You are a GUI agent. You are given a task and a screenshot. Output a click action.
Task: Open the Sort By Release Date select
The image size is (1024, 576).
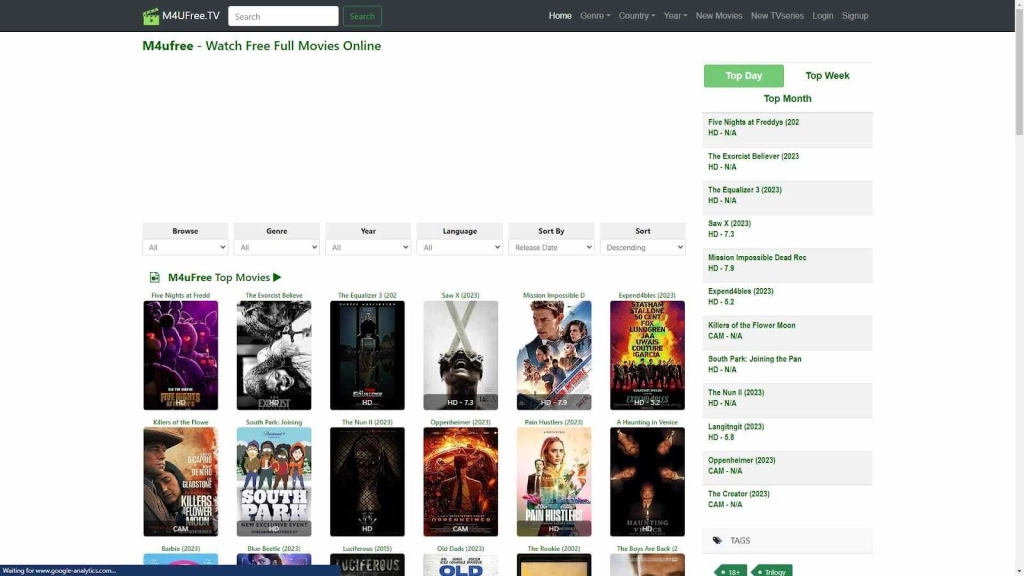(551, 248)
